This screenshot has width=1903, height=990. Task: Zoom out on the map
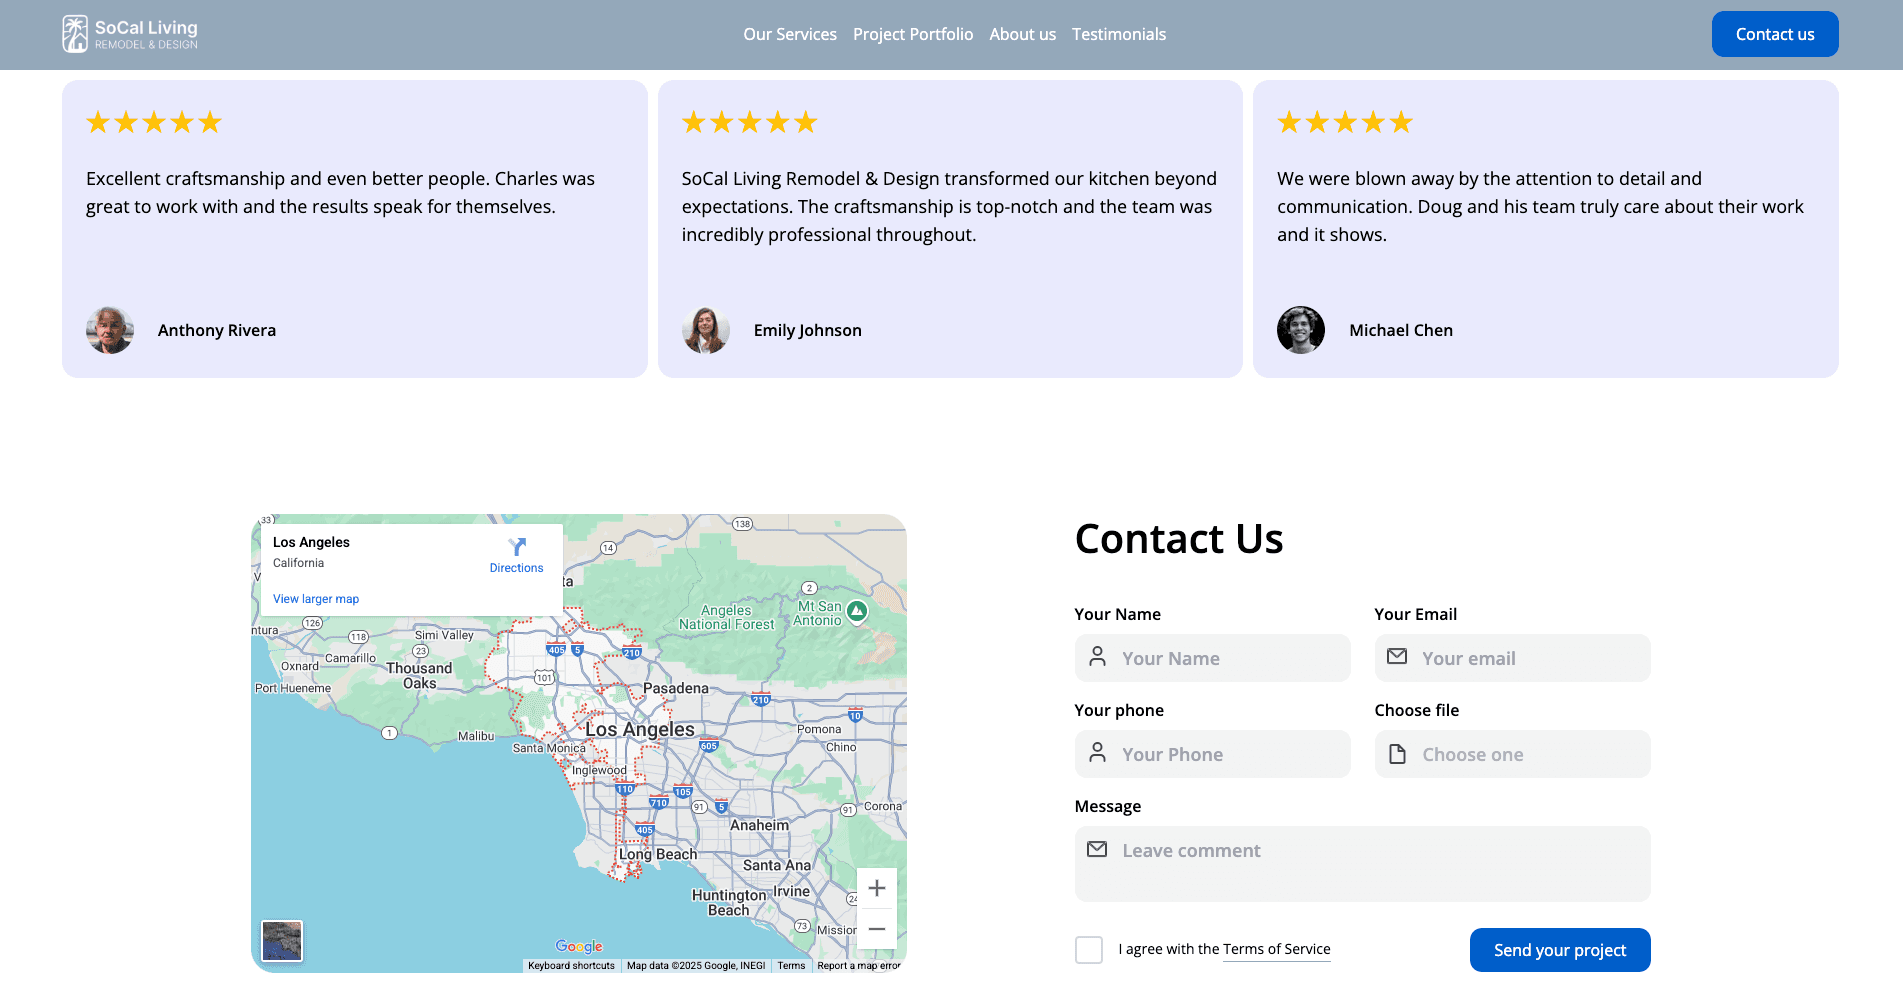coord(877,929)
